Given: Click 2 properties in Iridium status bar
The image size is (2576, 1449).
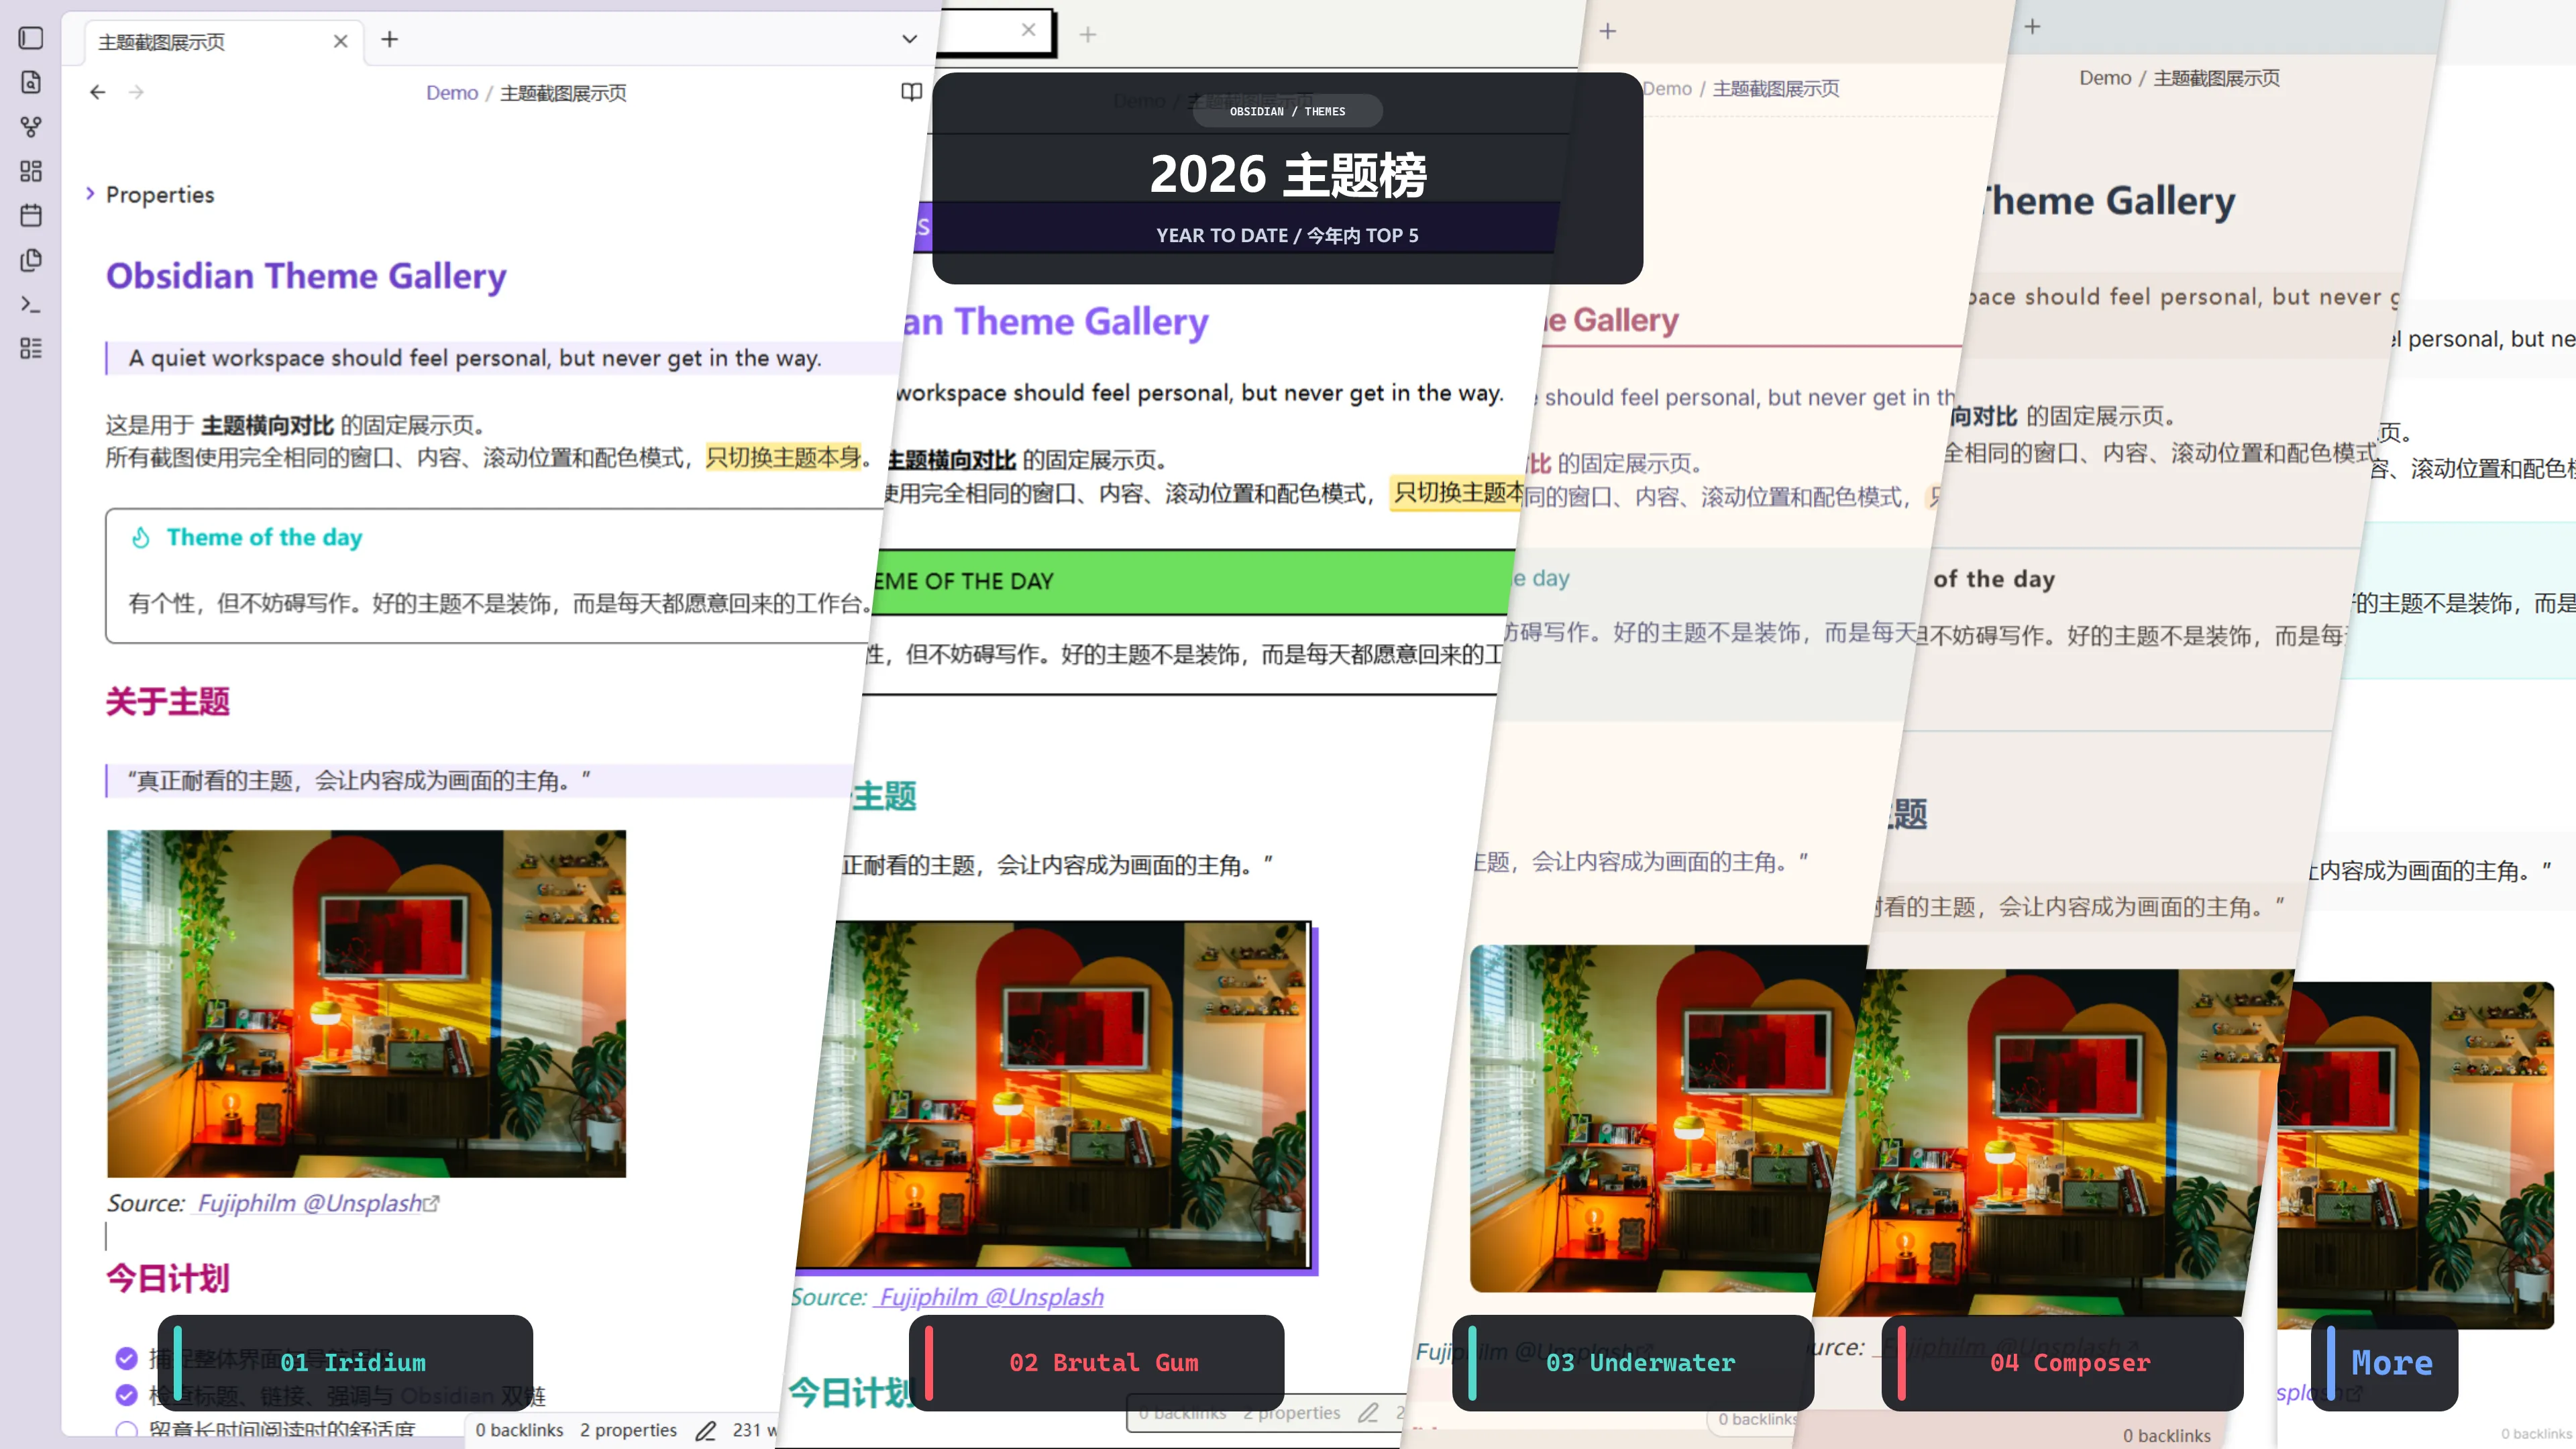Looking at the screenshot, I should coord(628,1431).
